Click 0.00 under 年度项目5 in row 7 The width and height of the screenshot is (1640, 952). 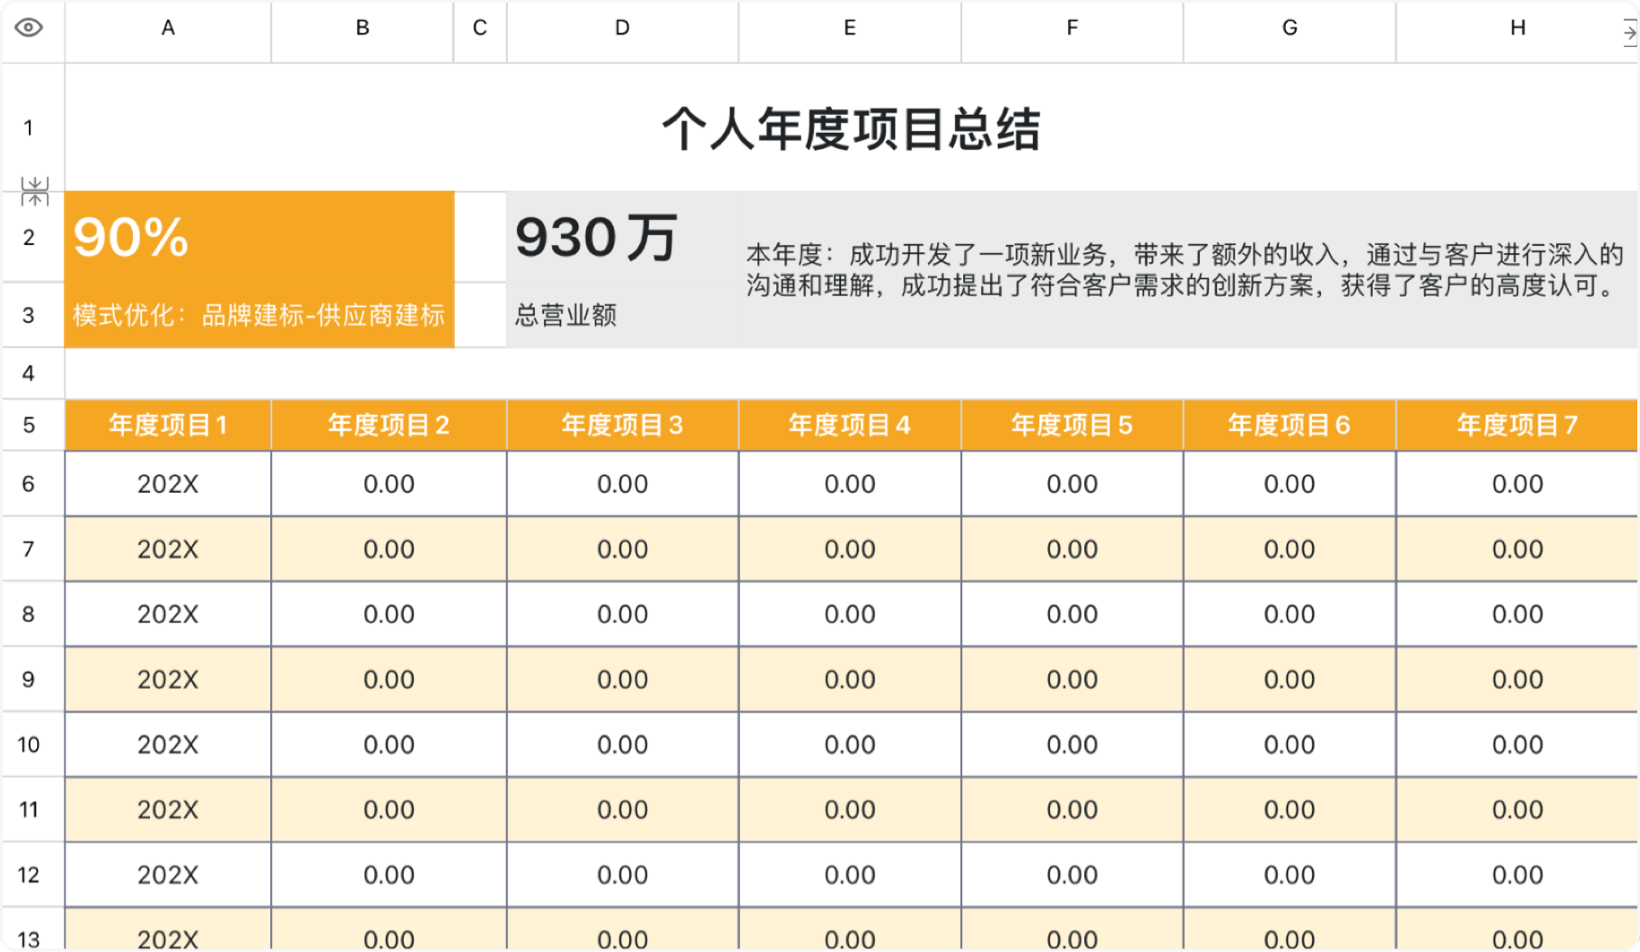[1072, 549]
